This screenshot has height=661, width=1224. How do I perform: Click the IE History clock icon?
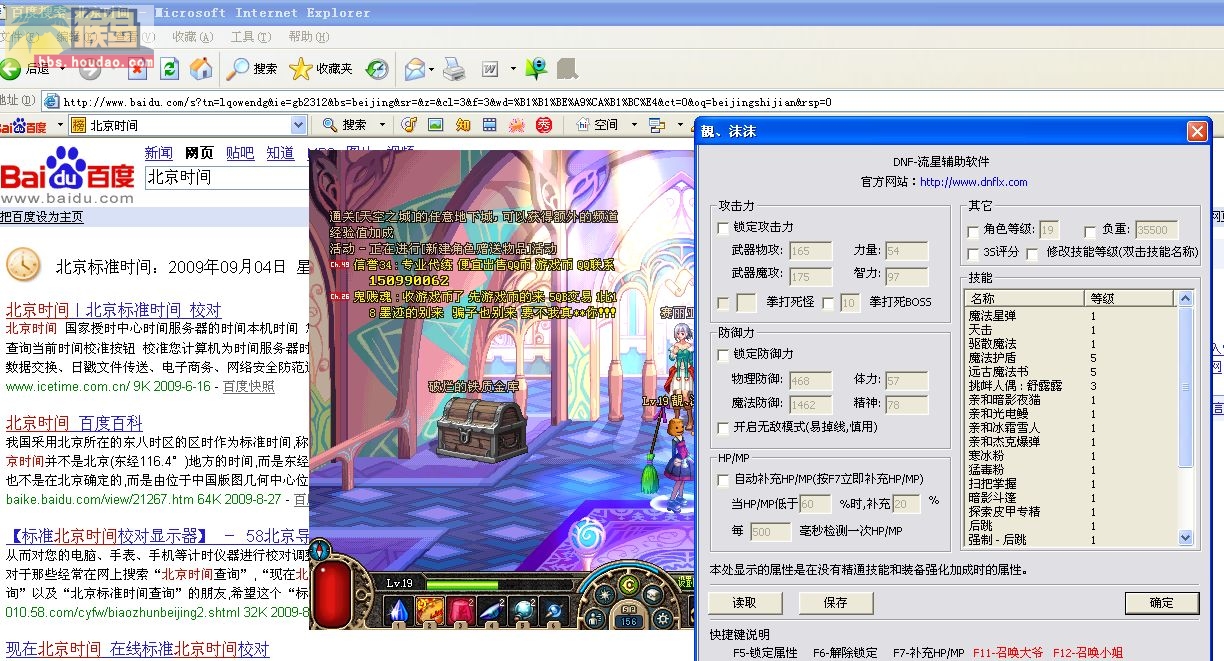coord(376,69)
